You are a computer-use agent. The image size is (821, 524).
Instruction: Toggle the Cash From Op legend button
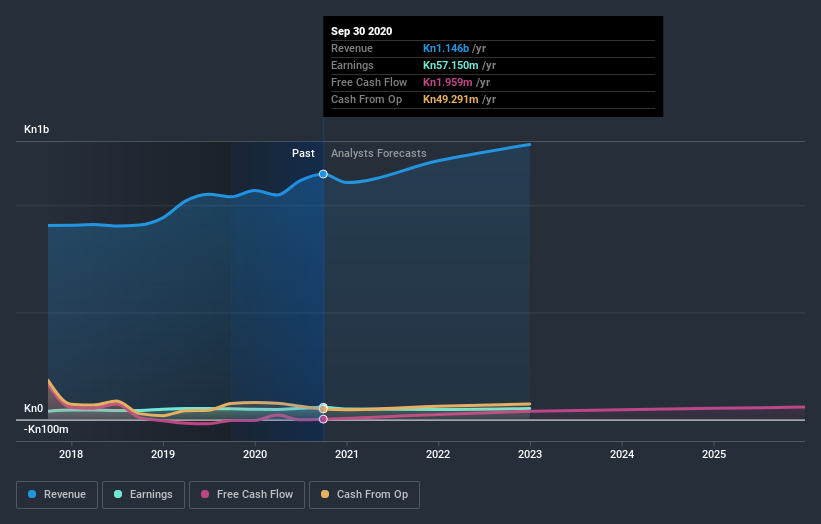point(364,495)
